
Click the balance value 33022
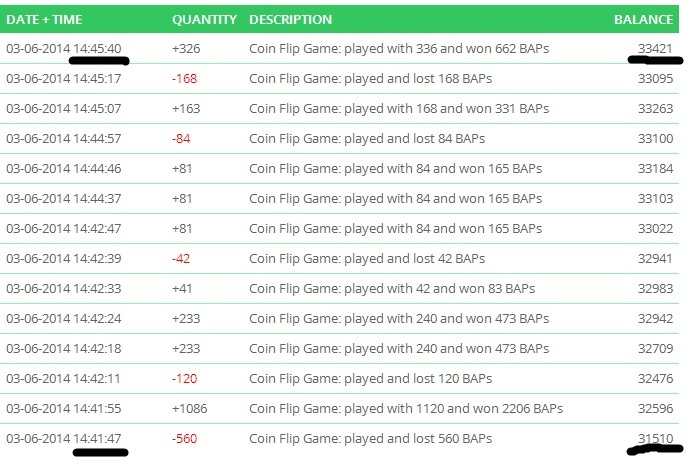point(654,228)
